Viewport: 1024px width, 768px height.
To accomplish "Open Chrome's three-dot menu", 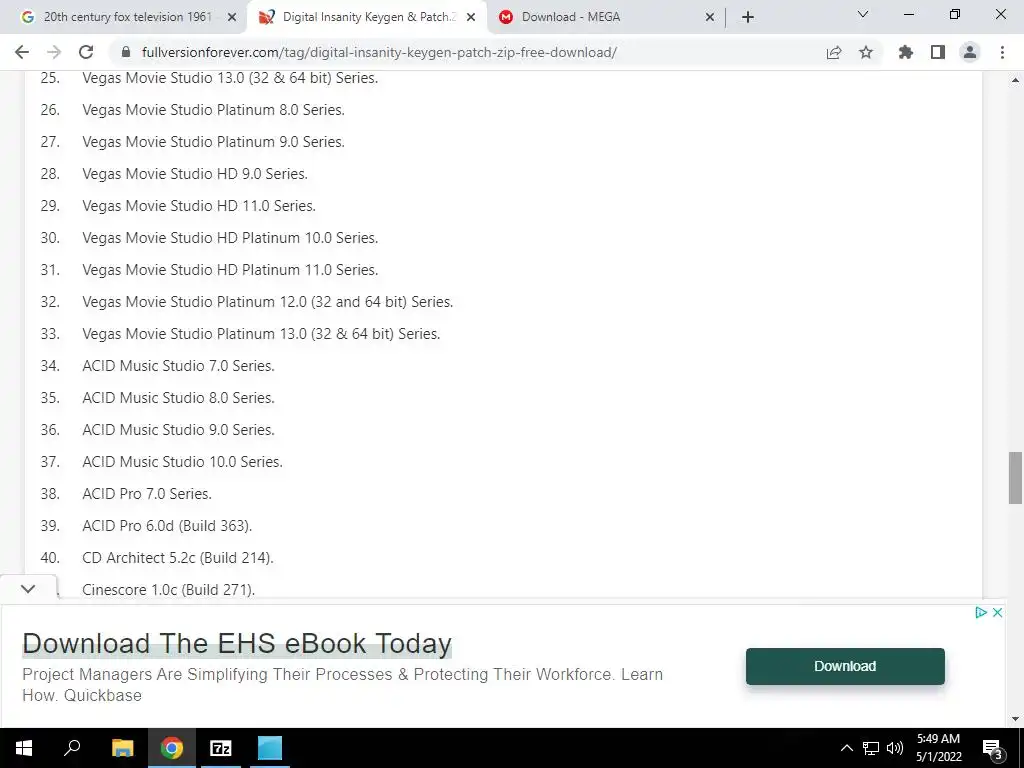I will click(1002, 52).
